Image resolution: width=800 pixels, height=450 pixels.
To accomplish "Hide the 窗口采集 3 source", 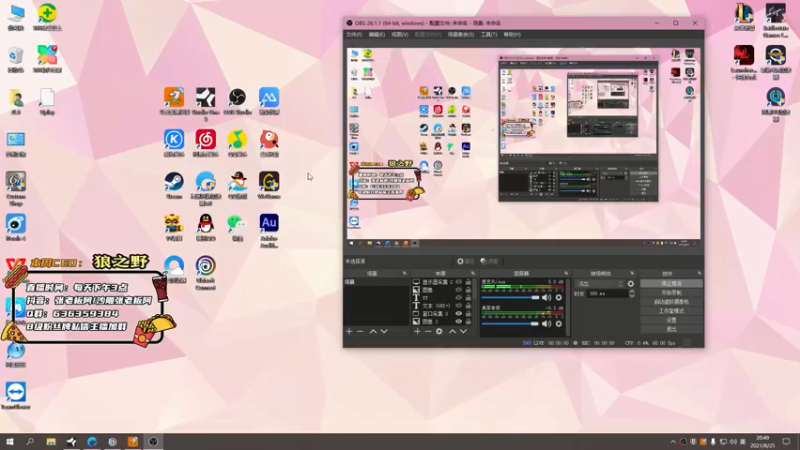I will click(x=459, y=314).
